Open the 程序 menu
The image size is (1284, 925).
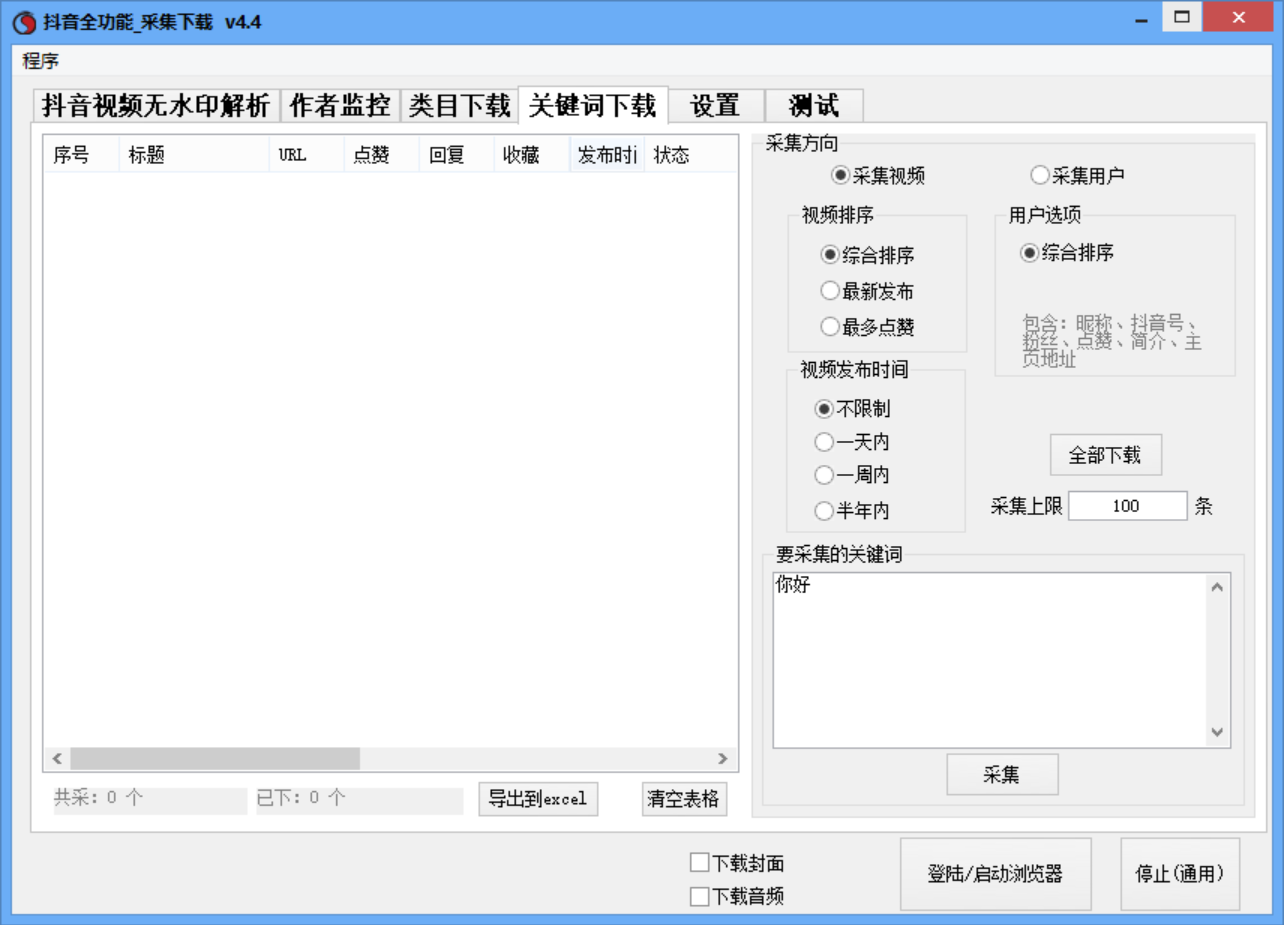(41, 61)
